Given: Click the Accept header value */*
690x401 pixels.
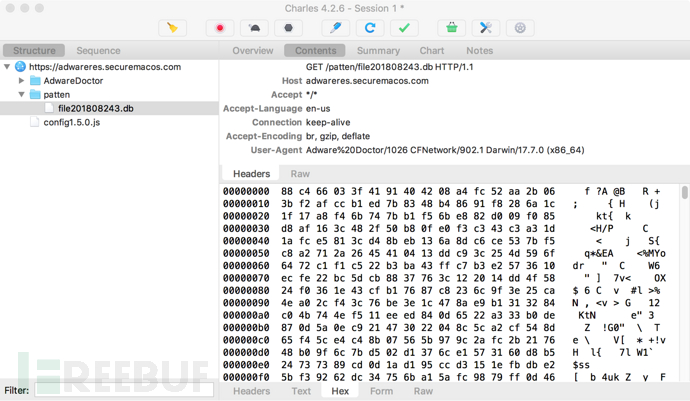Looking at the screenshot, I should coord(312,95).
